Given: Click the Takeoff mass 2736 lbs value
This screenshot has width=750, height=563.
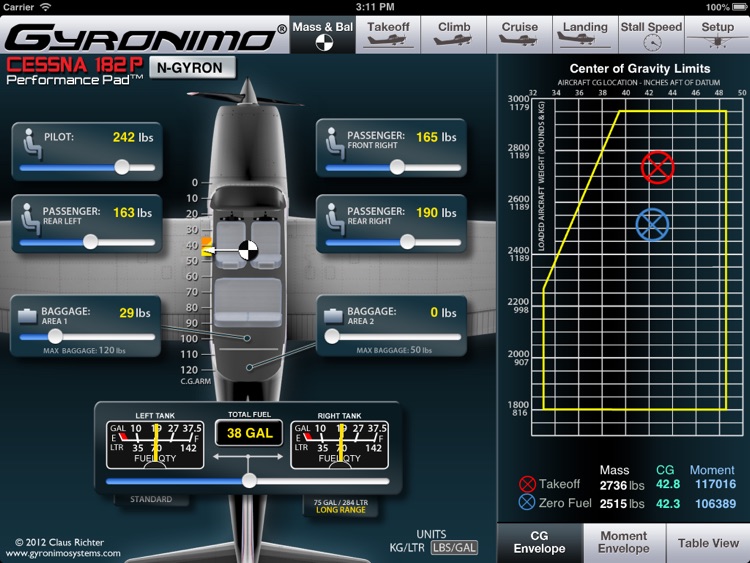Looking at the screenshot, I should (622, 486).
